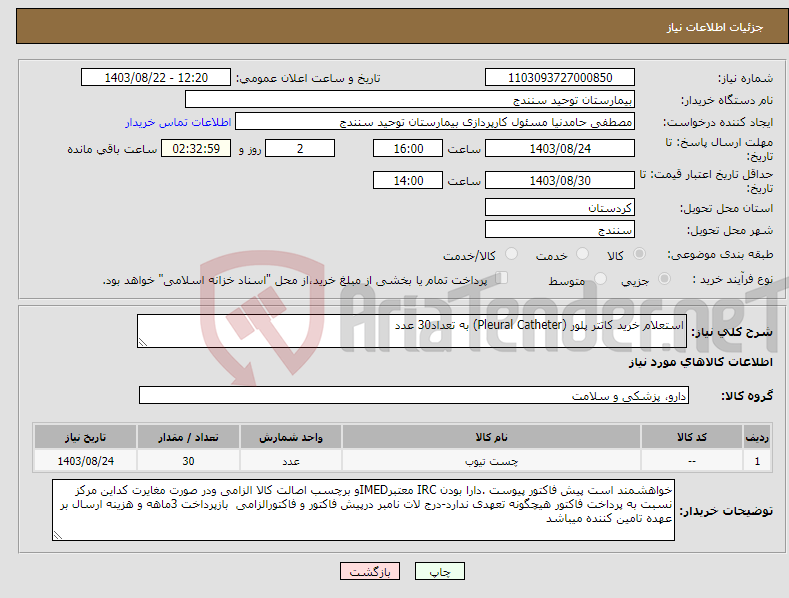The height and width of the screenshot is (598, 789).
Task: Click the چاپ (print) button
Action: pos(439,571)
